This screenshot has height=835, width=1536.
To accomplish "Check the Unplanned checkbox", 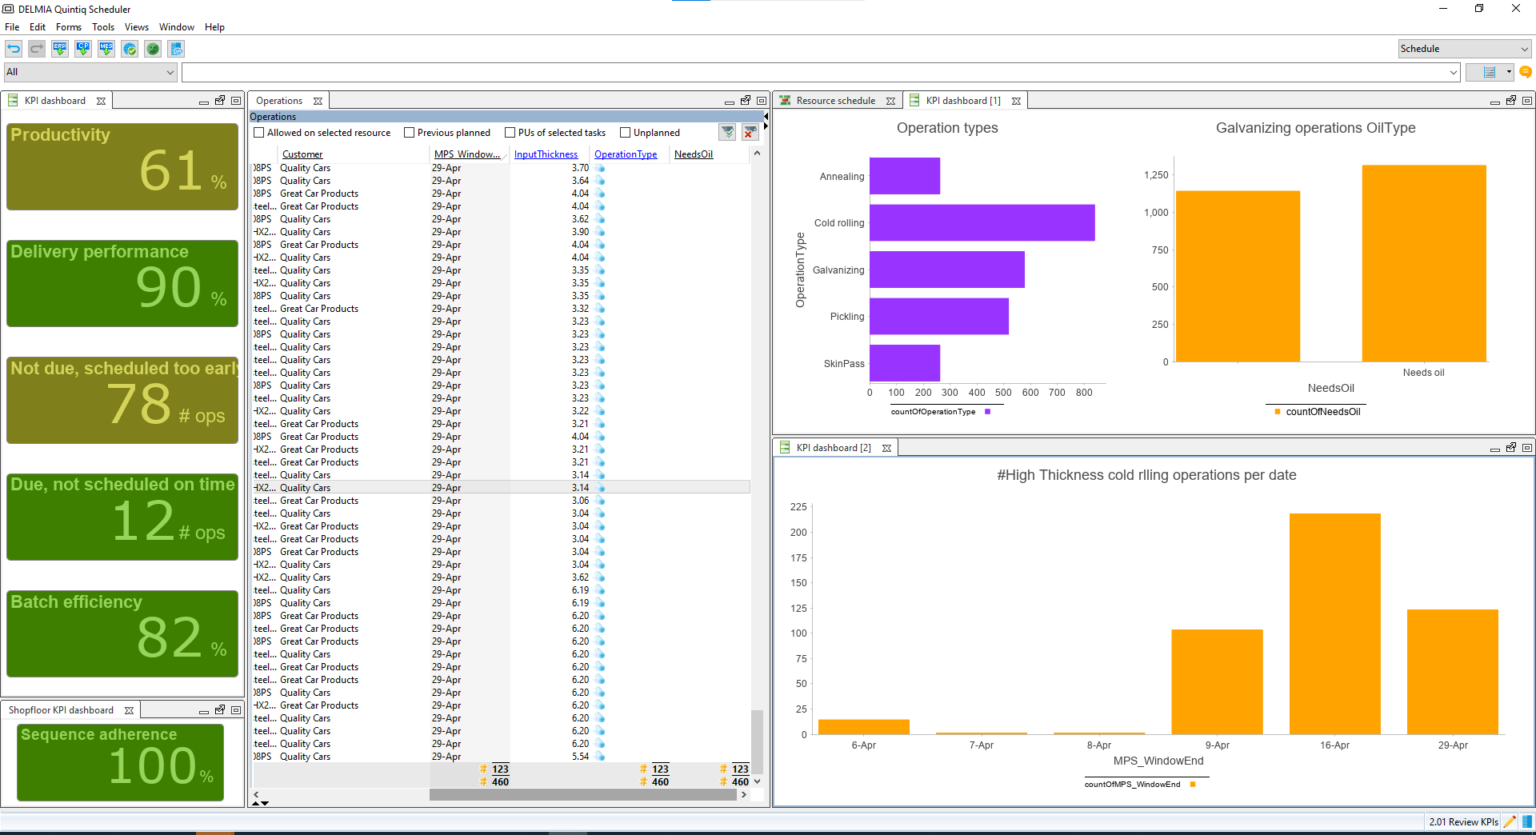I will click(625, 132).
